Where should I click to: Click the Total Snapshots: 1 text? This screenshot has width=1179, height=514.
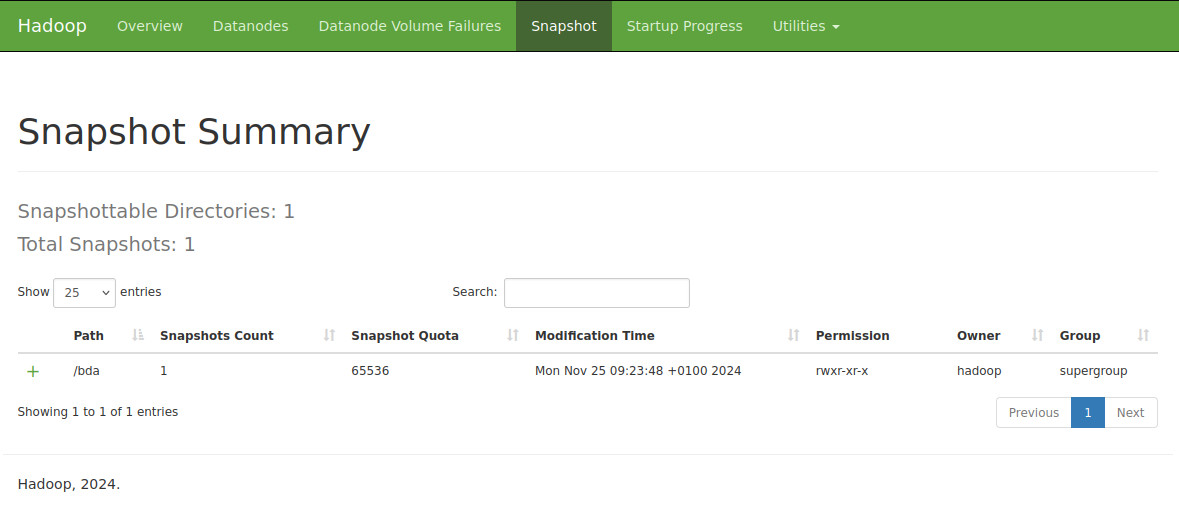[106, 244]
